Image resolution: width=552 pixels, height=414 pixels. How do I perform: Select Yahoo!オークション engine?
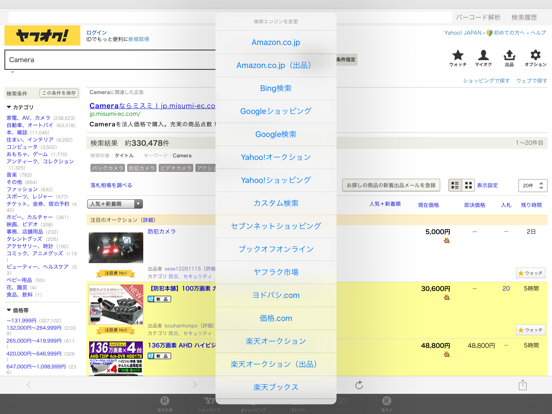click(276, 157)
